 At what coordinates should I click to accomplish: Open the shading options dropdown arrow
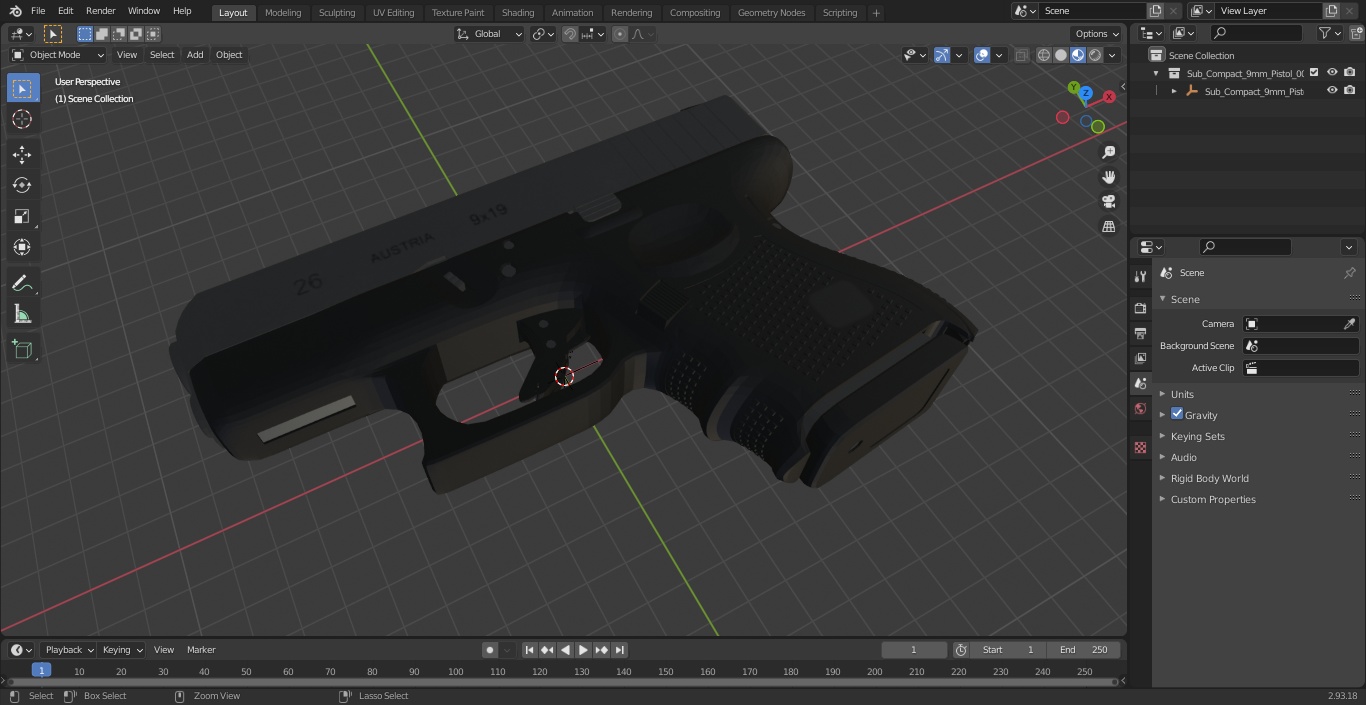pos(1111,55)
